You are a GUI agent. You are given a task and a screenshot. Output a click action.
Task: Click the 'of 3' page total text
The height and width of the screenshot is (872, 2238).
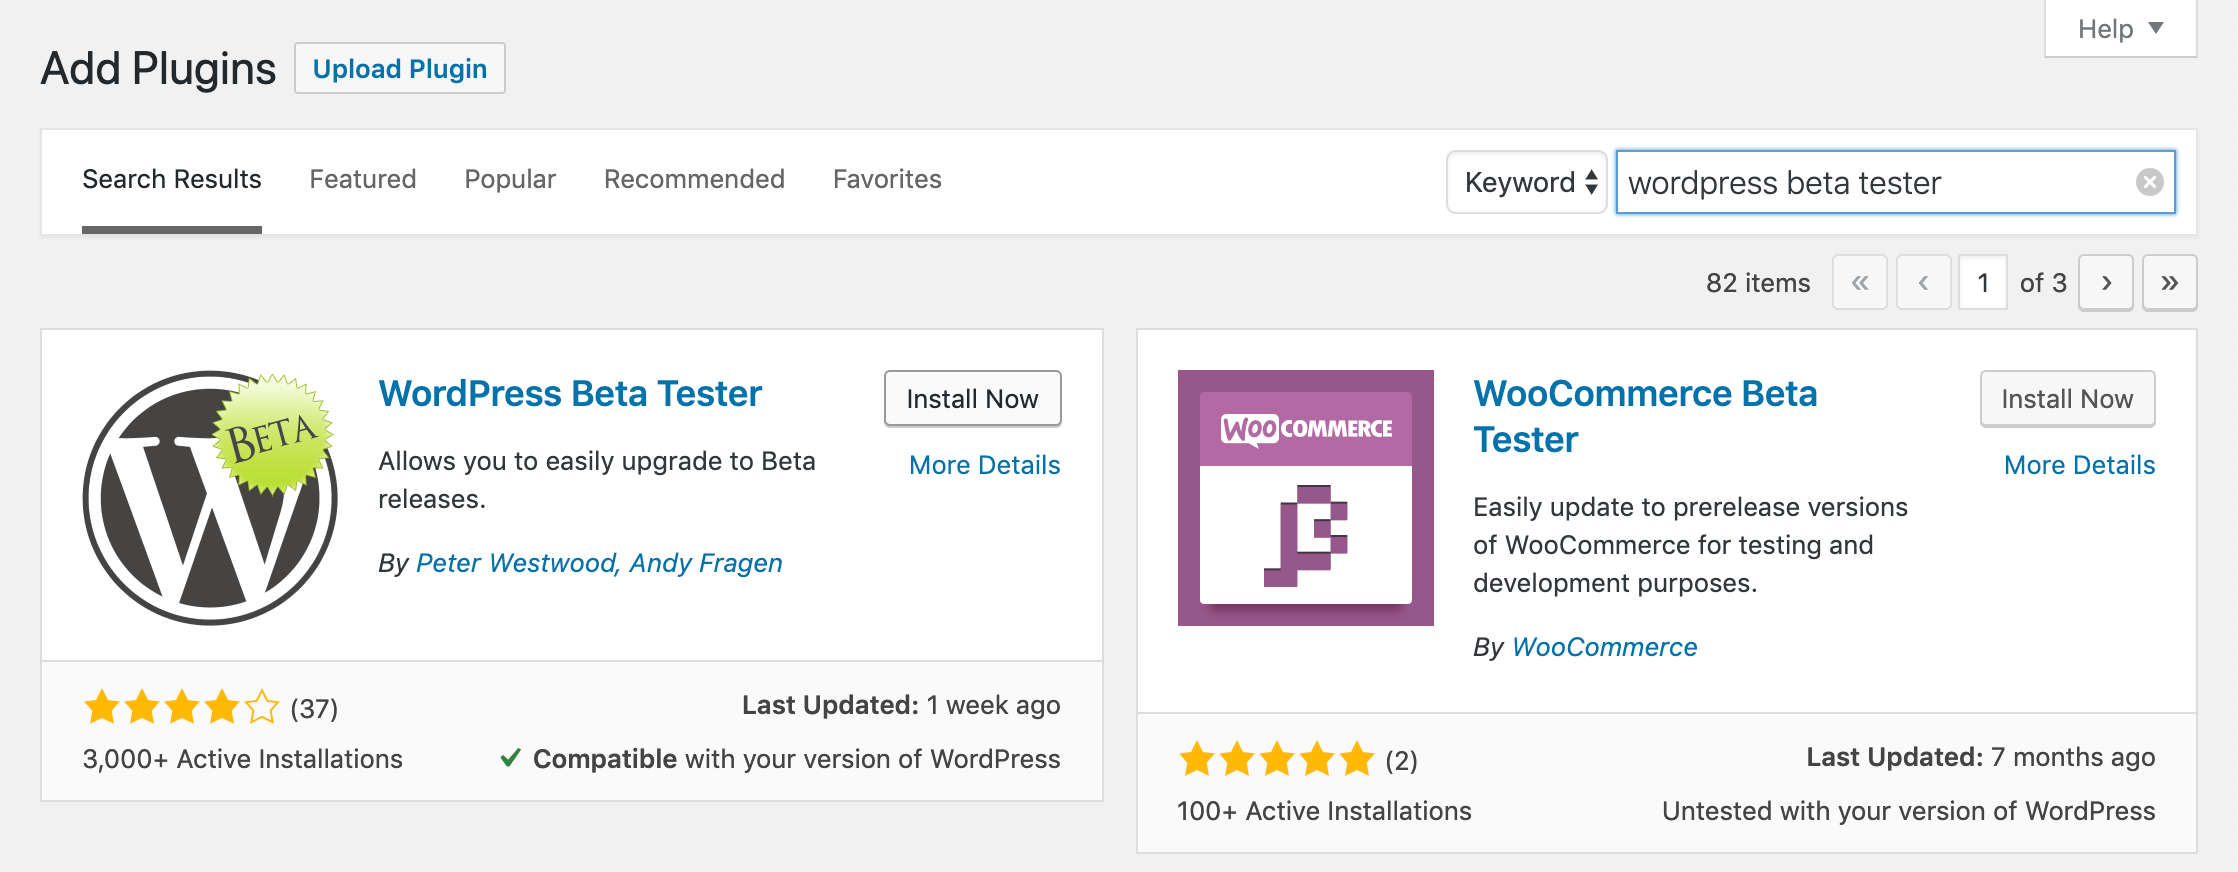coord(2043,283)
